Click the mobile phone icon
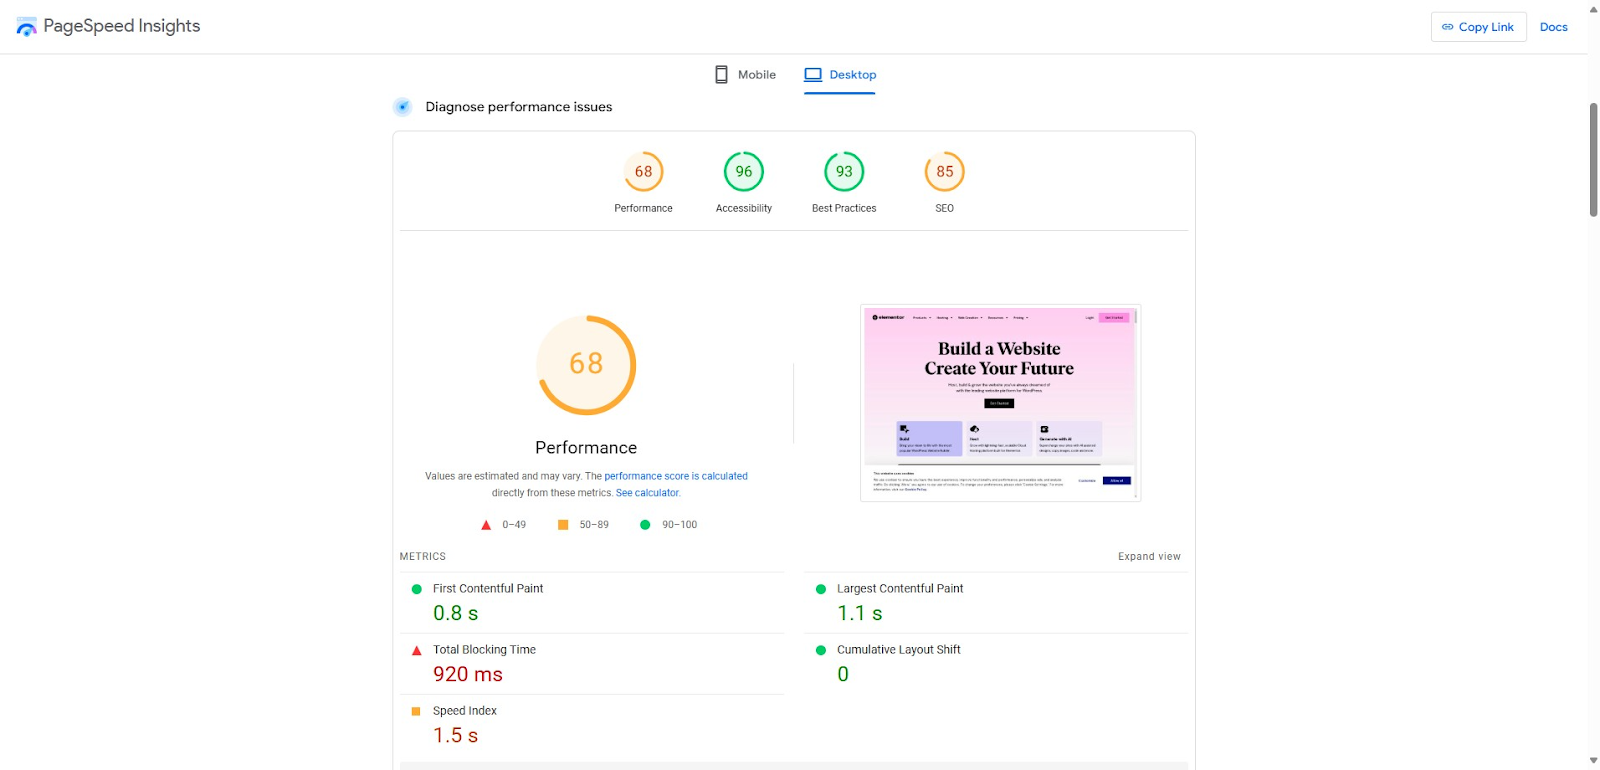Viewport: 1600px width, 770px height. 721,75
